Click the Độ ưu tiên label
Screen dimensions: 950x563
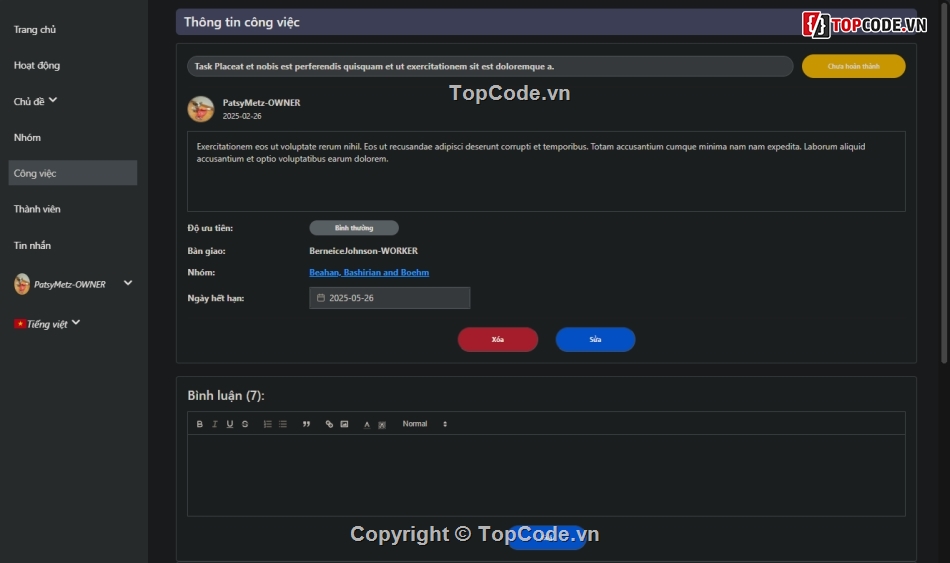210,228
